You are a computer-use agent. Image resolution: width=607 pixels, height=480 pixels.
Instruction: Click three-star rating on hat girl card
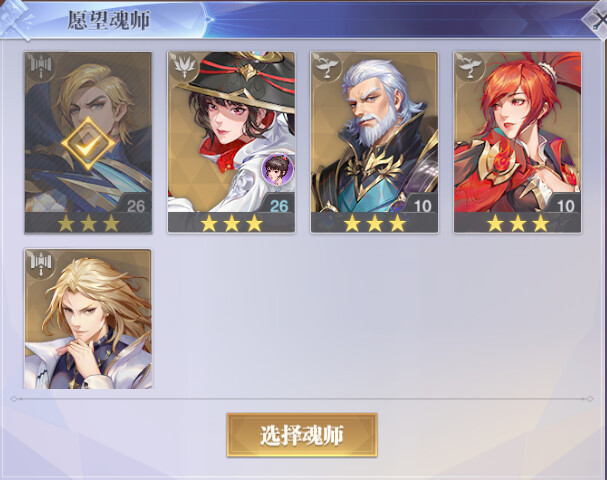[x=231, y=223]
